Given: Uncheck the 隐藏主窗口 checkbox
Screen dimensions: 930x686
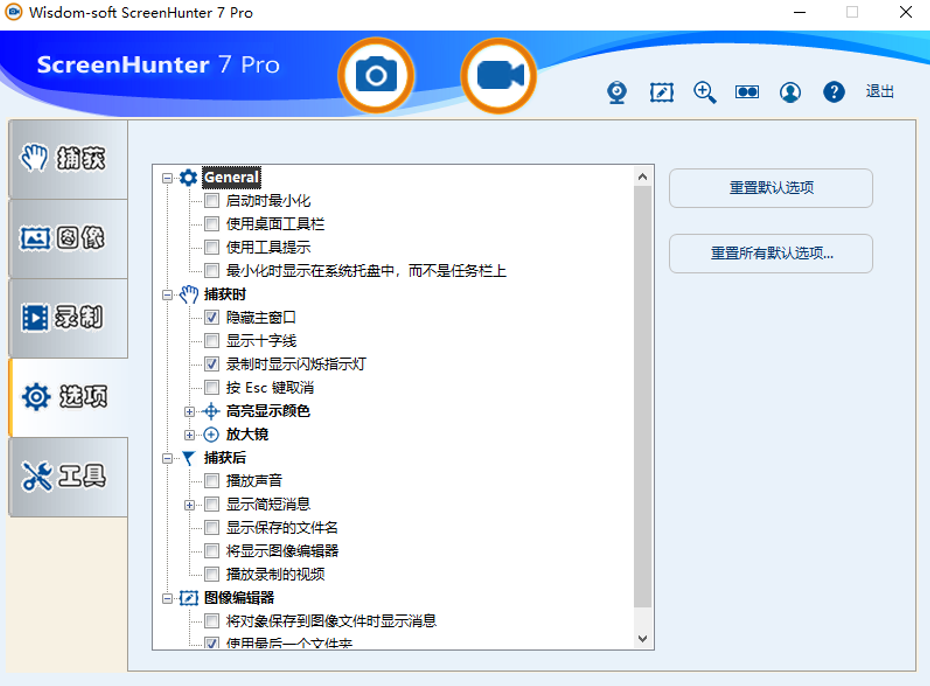Looking at the screenshot, I should point(212,317).
